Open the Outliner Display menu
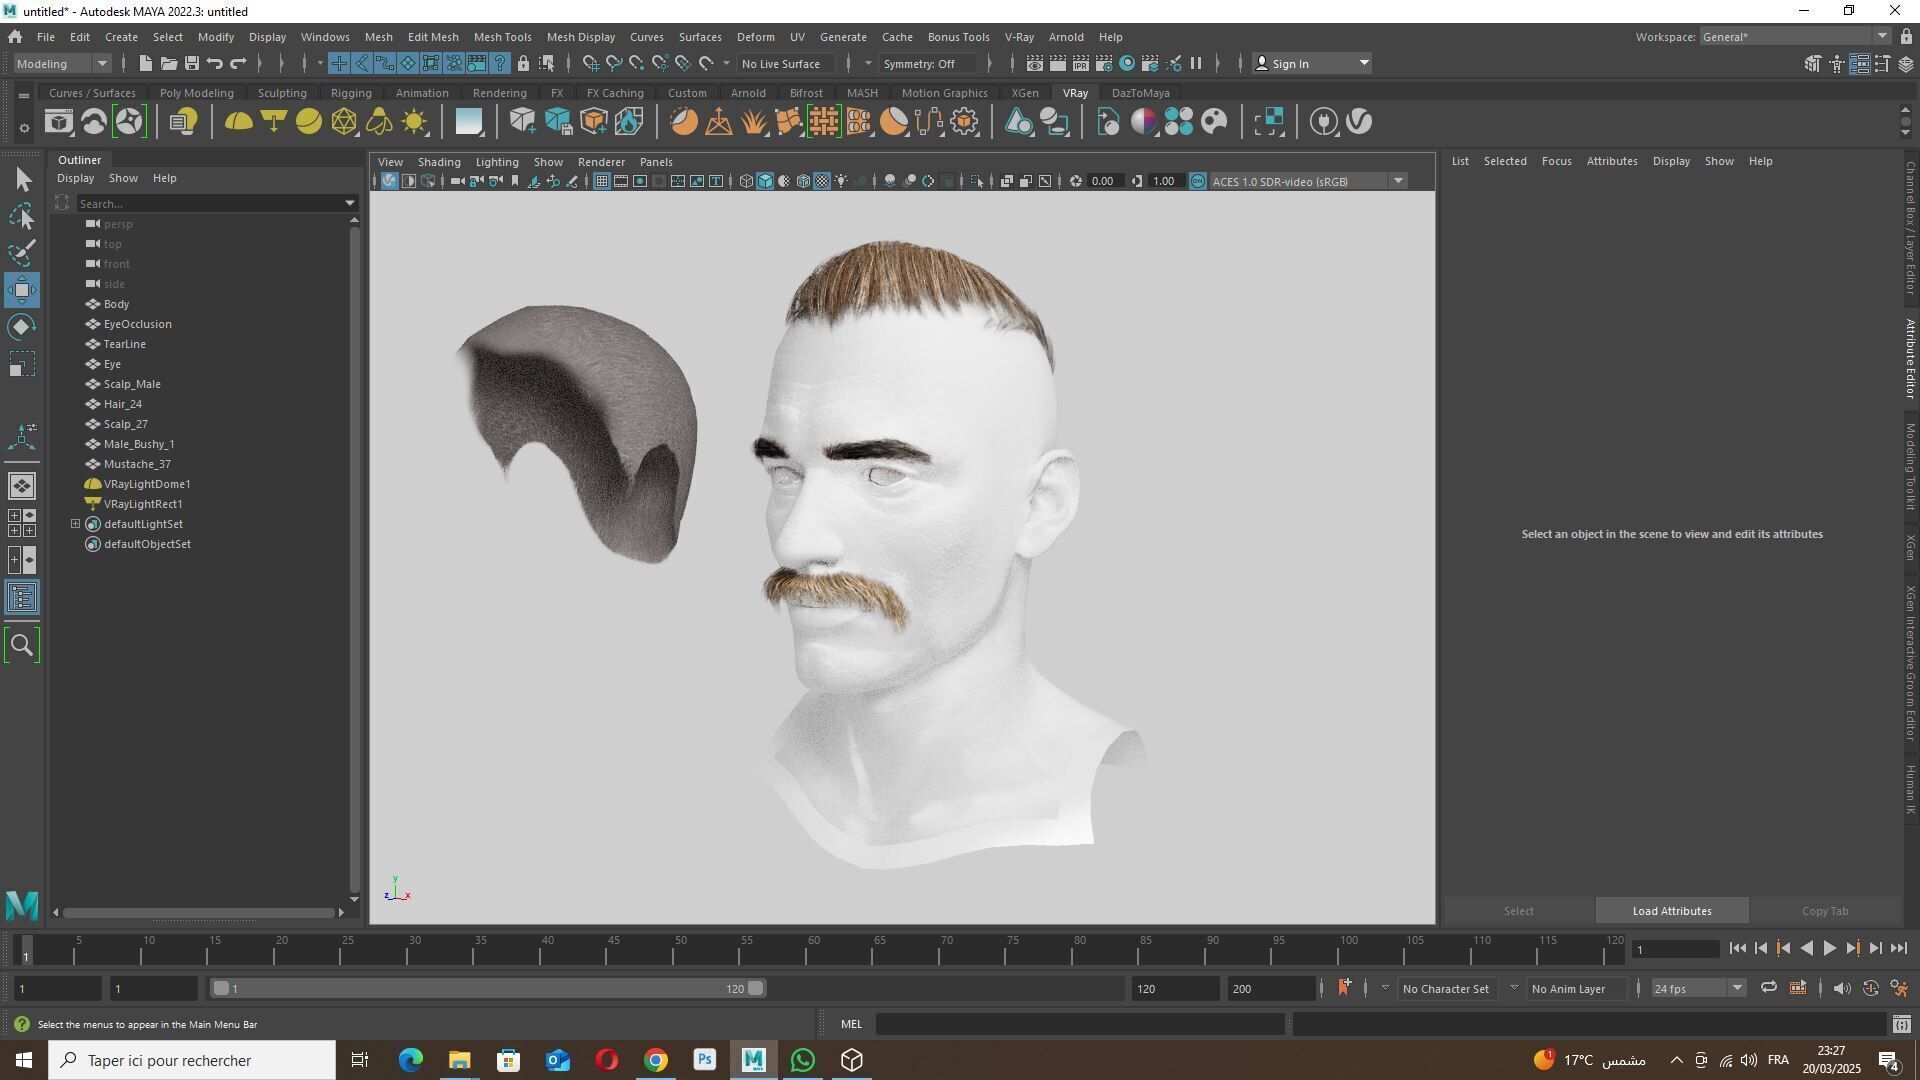Screen dimensions: 1920x1080 [75, 178]
